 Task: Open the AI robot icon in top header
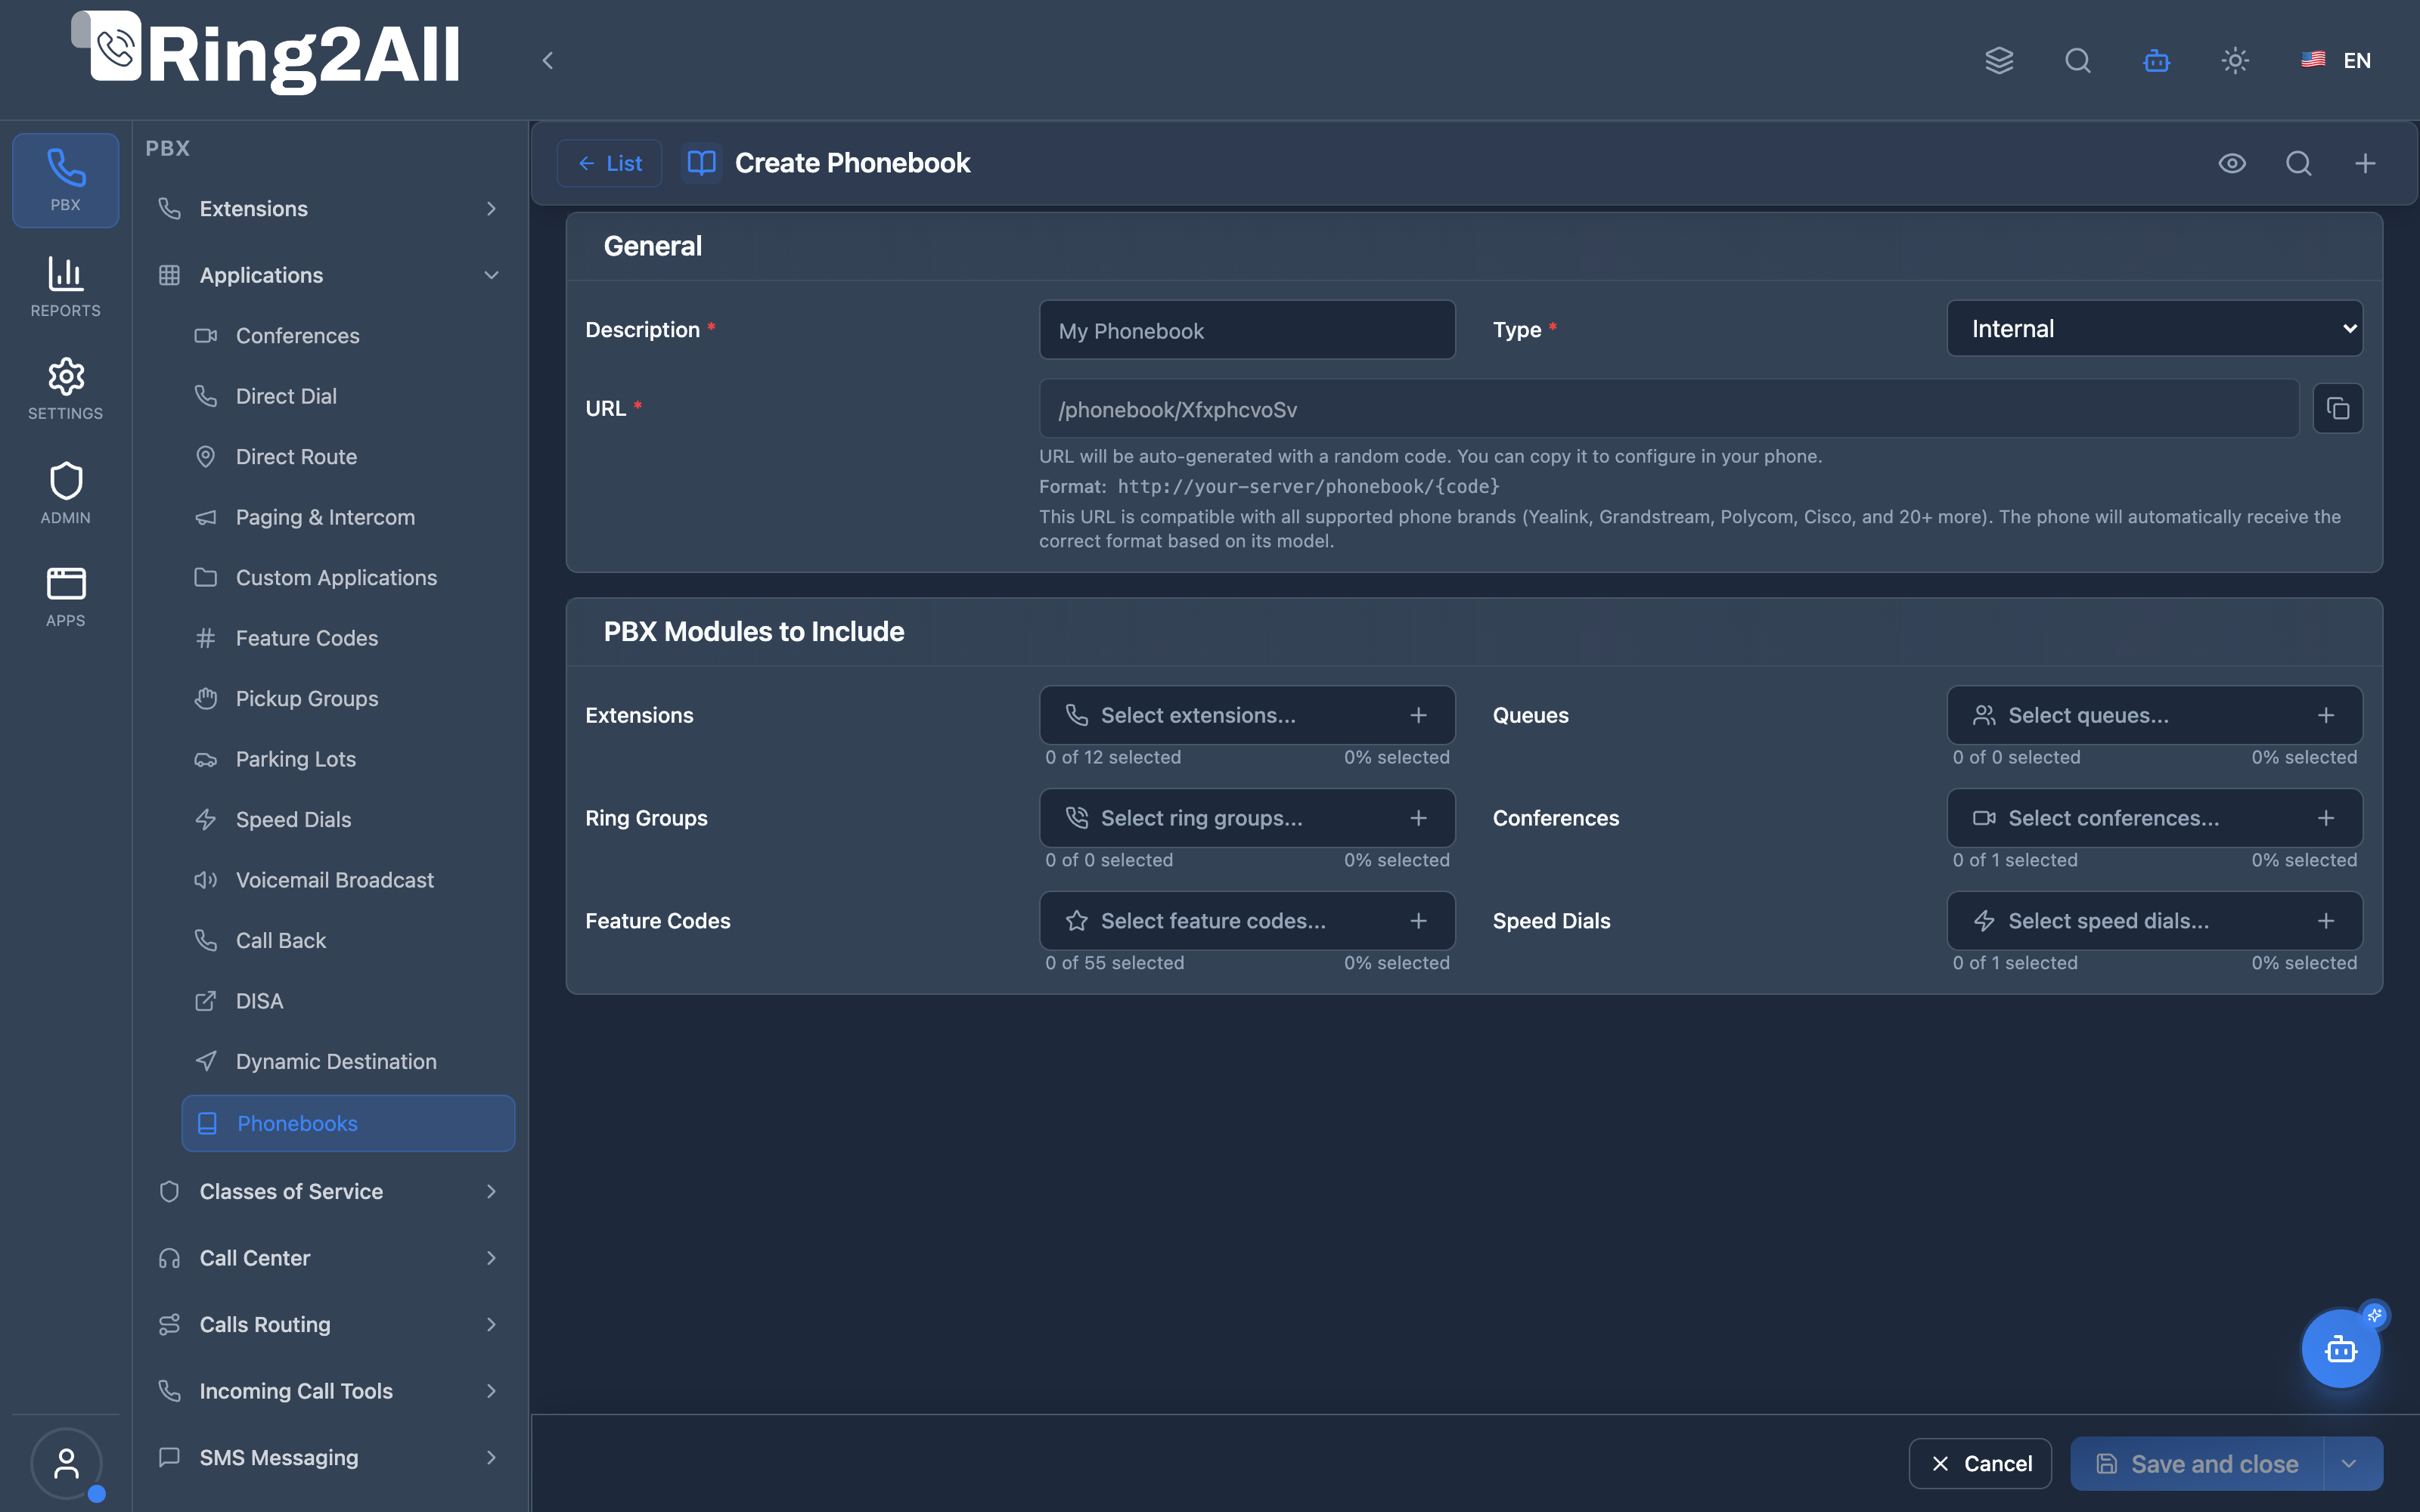(x=2156, y=60)
